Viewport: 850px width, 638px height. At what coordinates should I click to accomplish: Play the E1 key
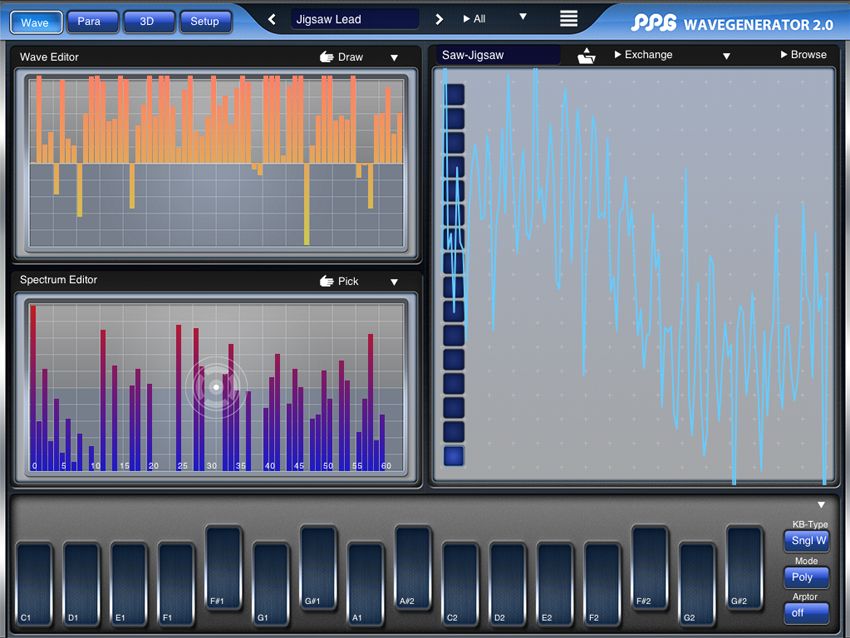(x=129, y=584)
